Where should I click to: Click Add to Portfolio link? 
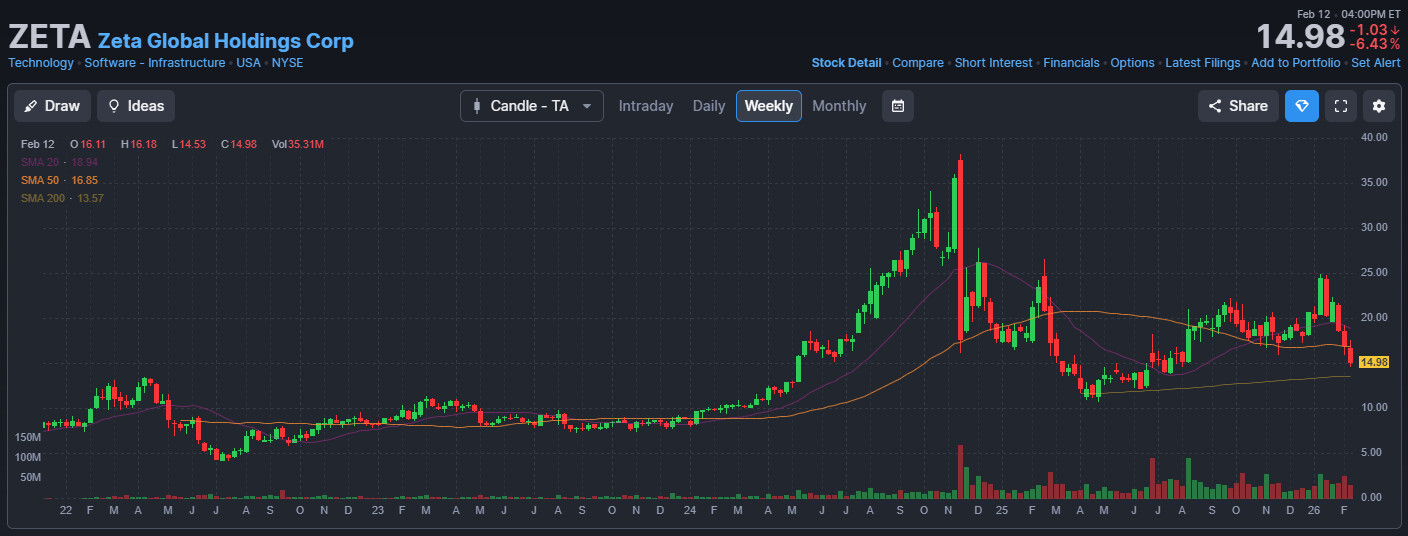point(1296,63)
